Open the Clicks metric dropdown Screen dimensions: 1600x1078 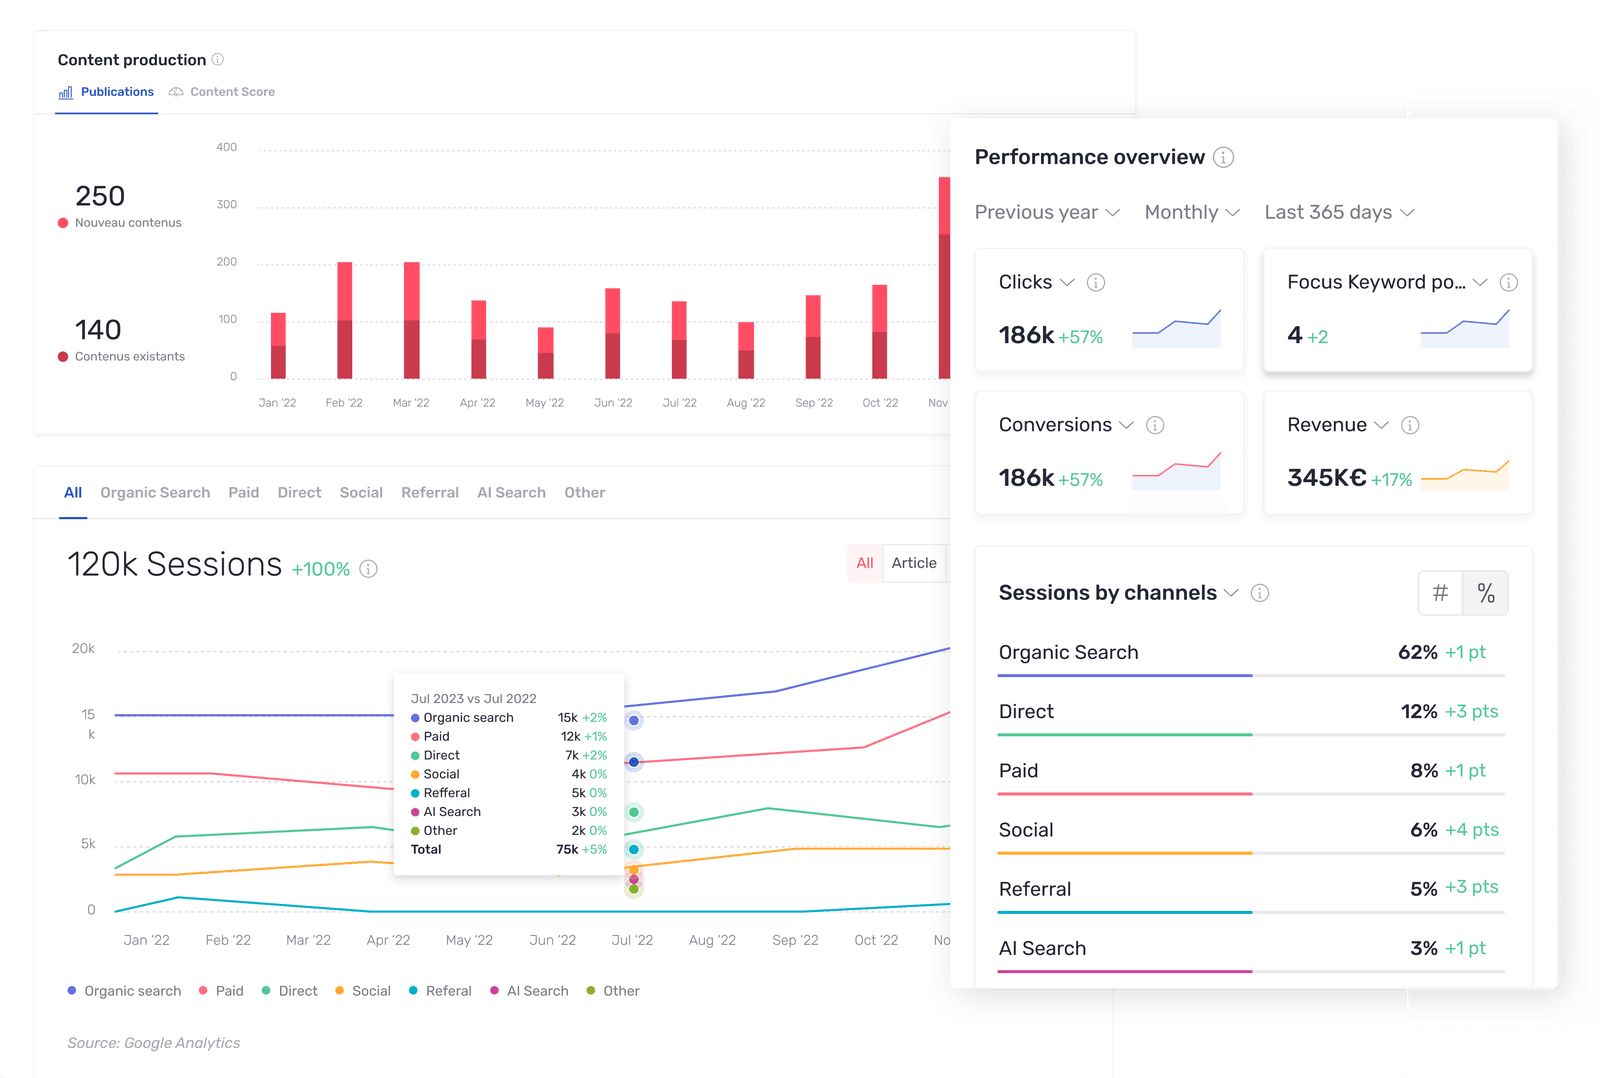click(x=1036, y=282)
